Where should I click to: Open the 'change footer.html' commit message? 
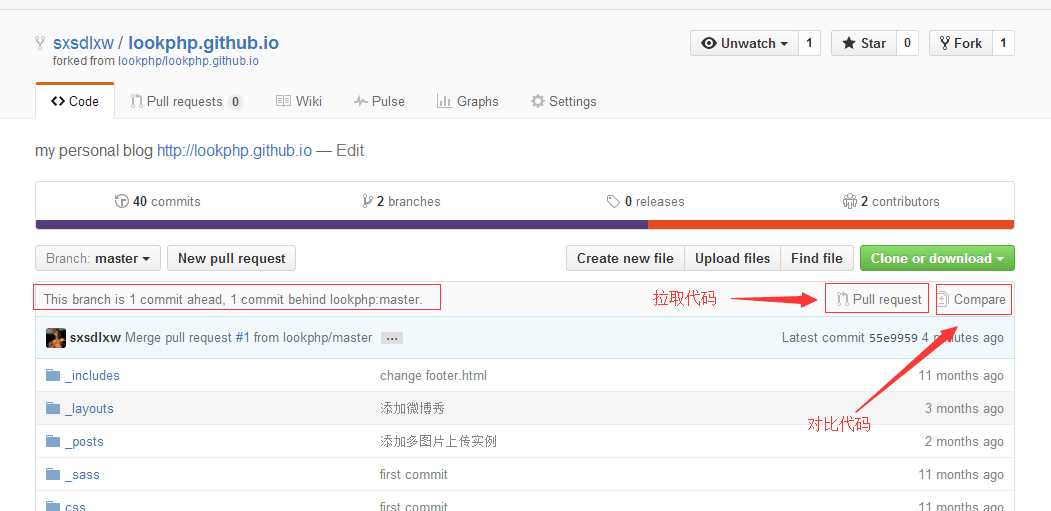(434, 376)
